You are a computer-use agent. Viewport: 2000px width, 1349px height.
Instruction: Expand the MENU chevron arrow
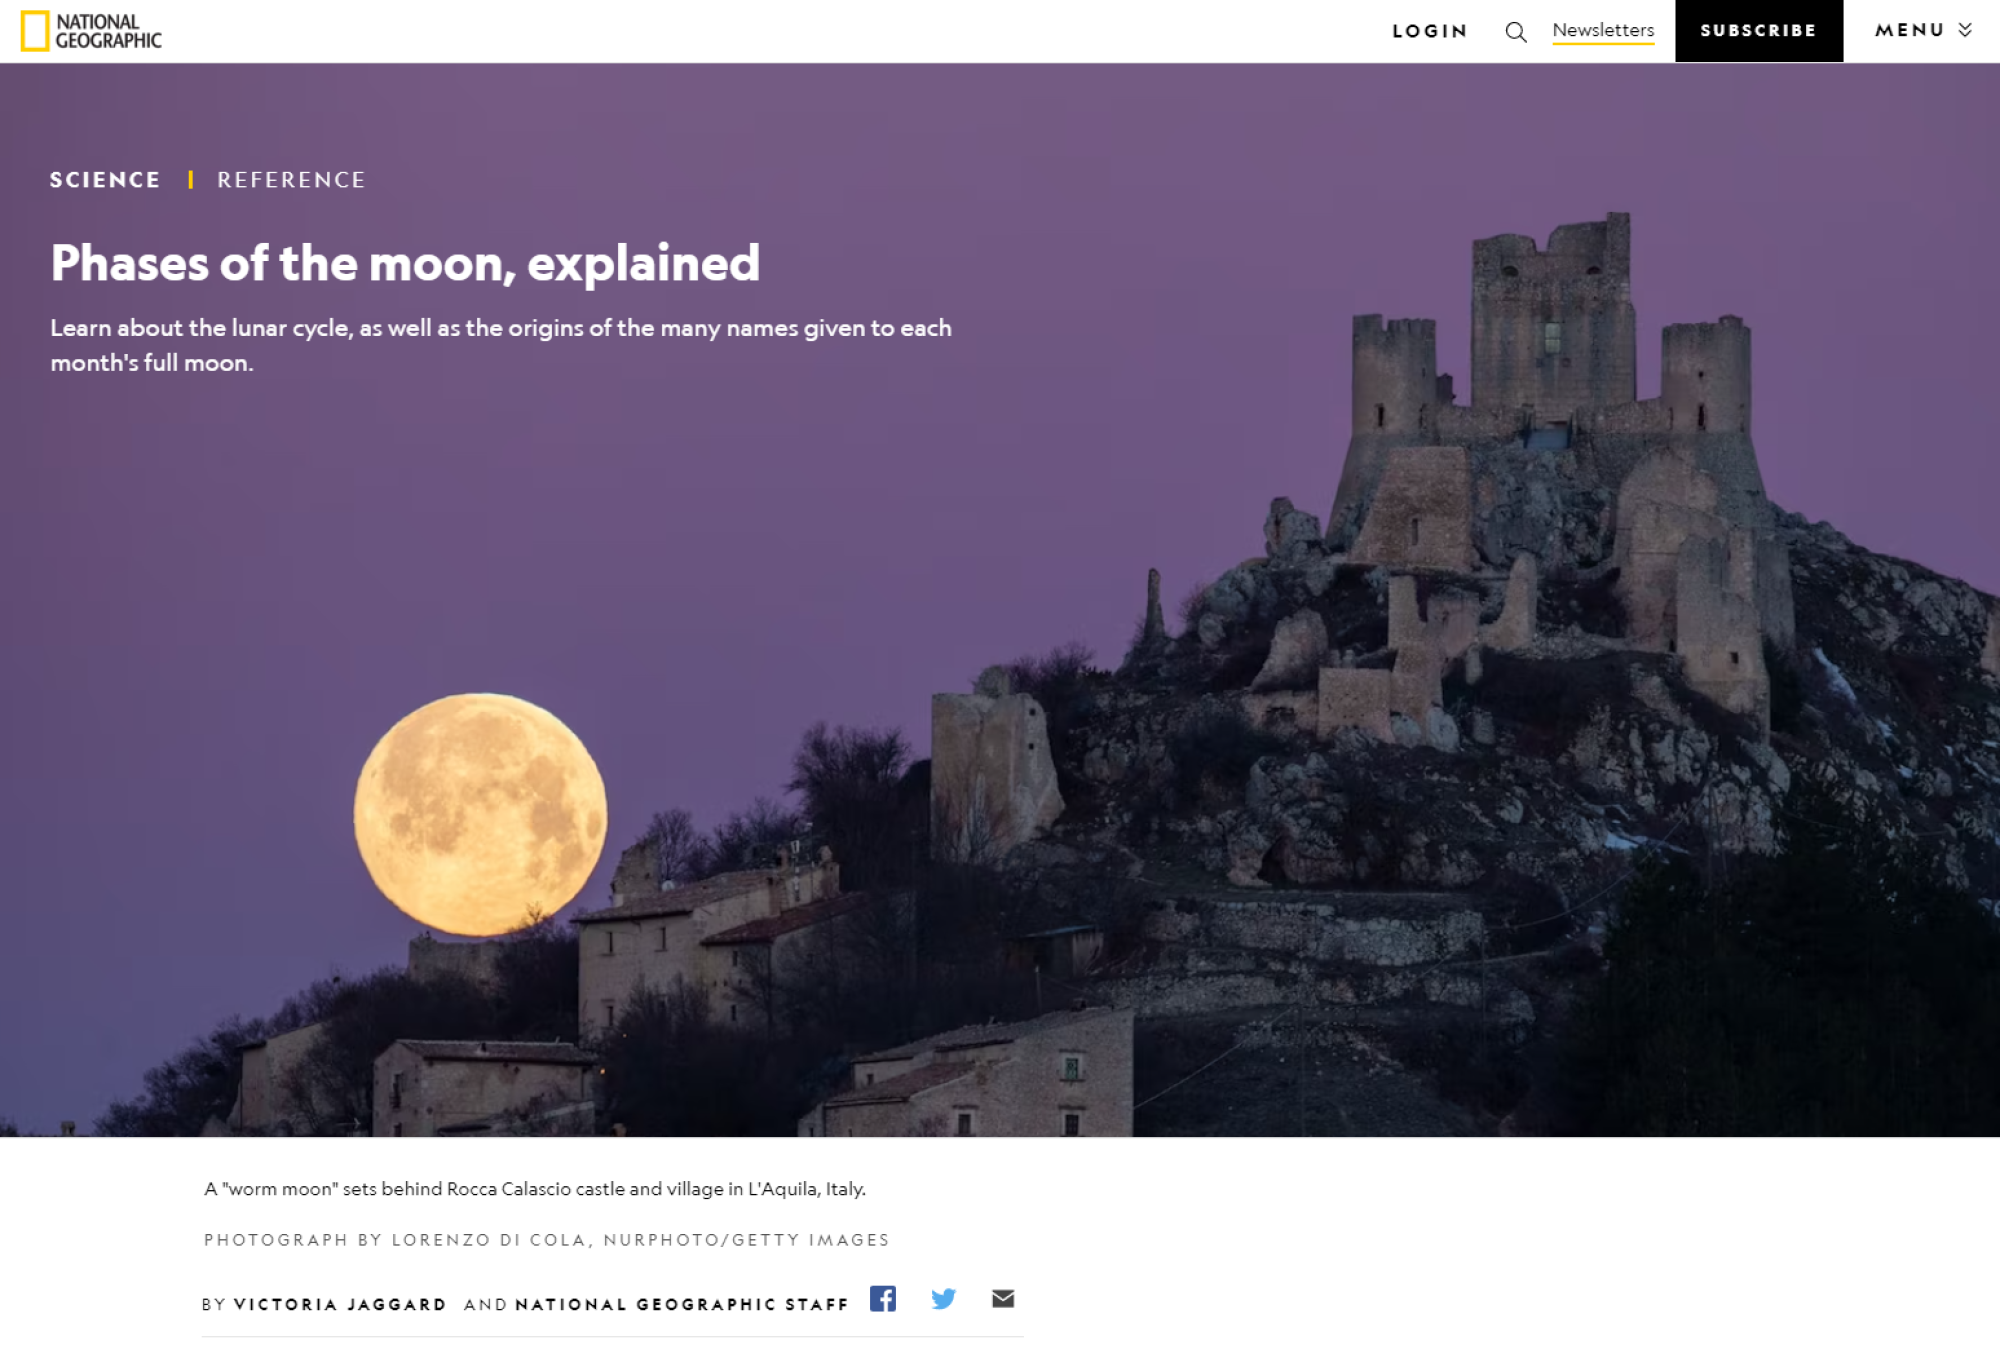[1965, 30]
